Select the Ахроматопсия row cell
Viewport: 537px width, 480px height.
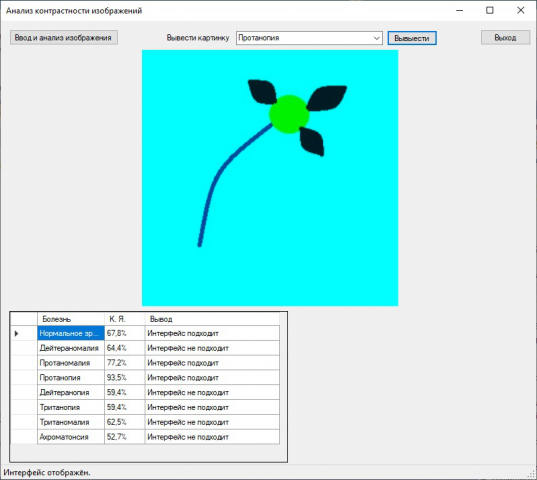pyautogui.click(x=71, y=437)
